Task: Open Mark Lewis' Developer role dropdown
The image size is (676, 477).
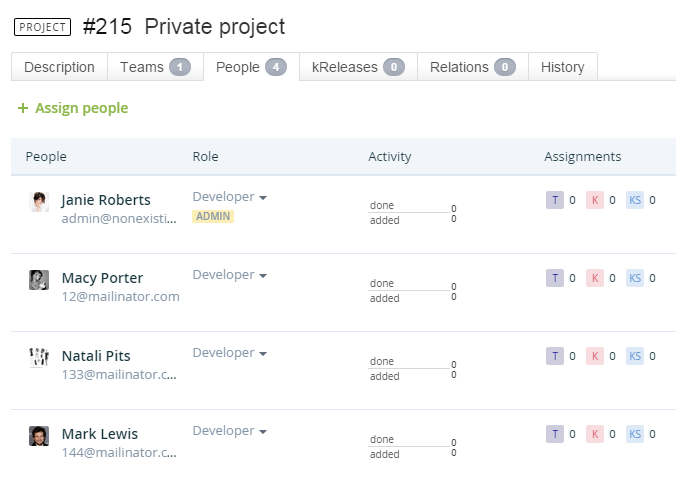Action: coord(229,431)
